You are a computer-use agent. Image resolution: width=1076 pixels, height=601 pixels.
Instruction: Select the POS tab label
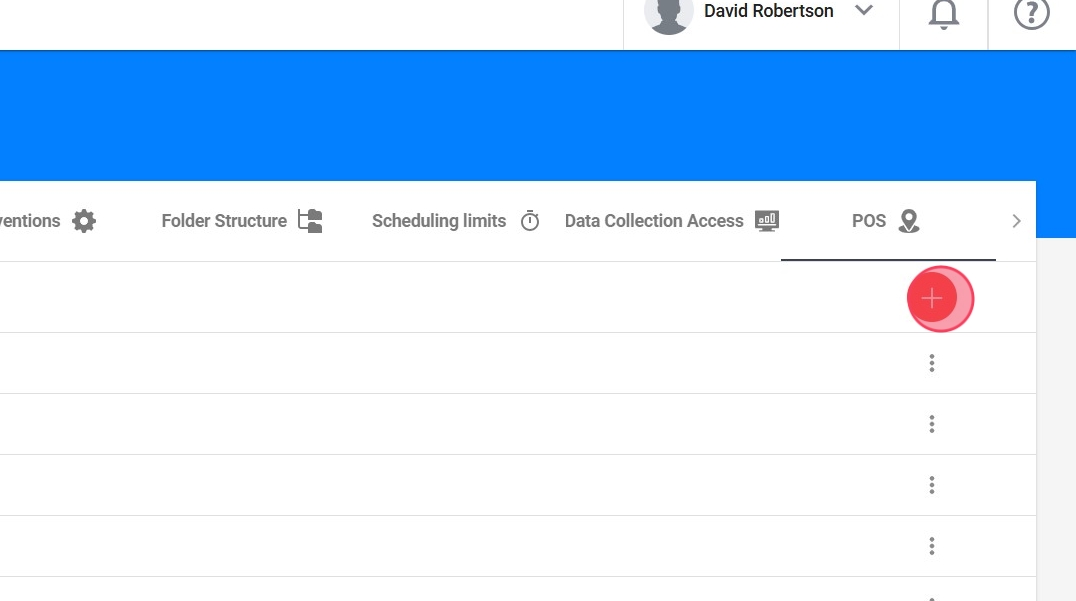[869, 221]
